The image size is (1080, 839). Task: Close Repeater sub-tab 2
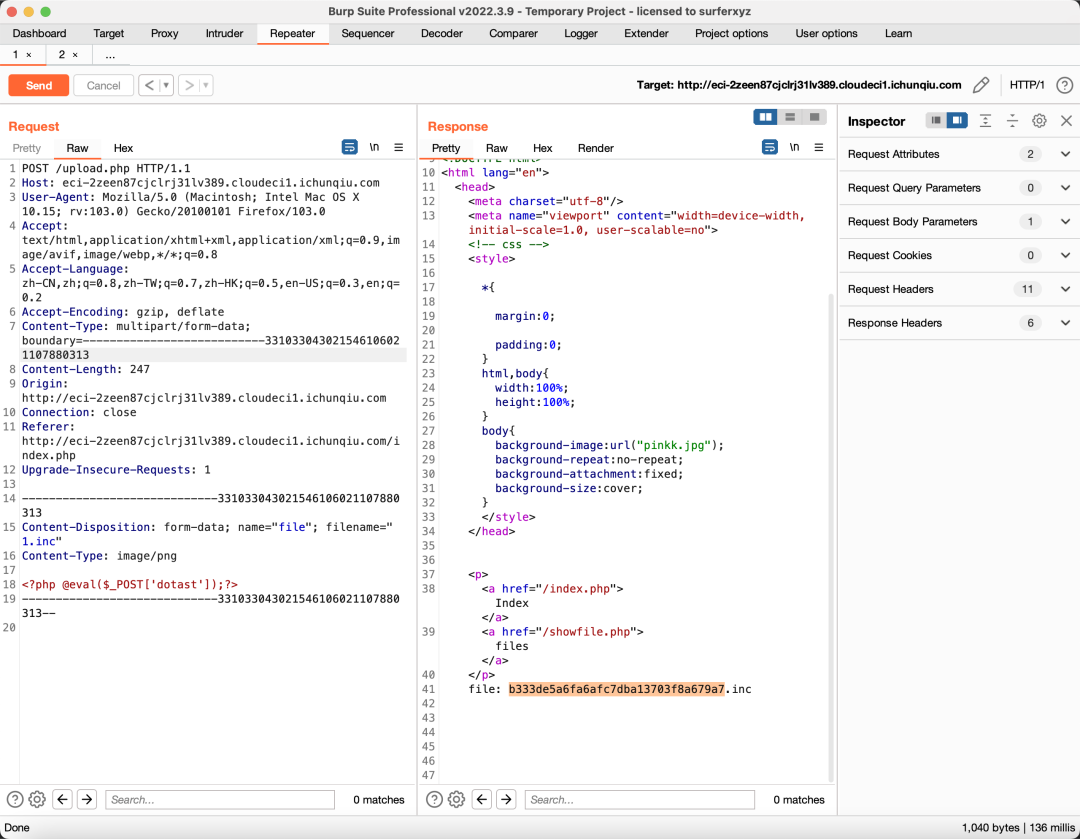[x=75, y=55]
